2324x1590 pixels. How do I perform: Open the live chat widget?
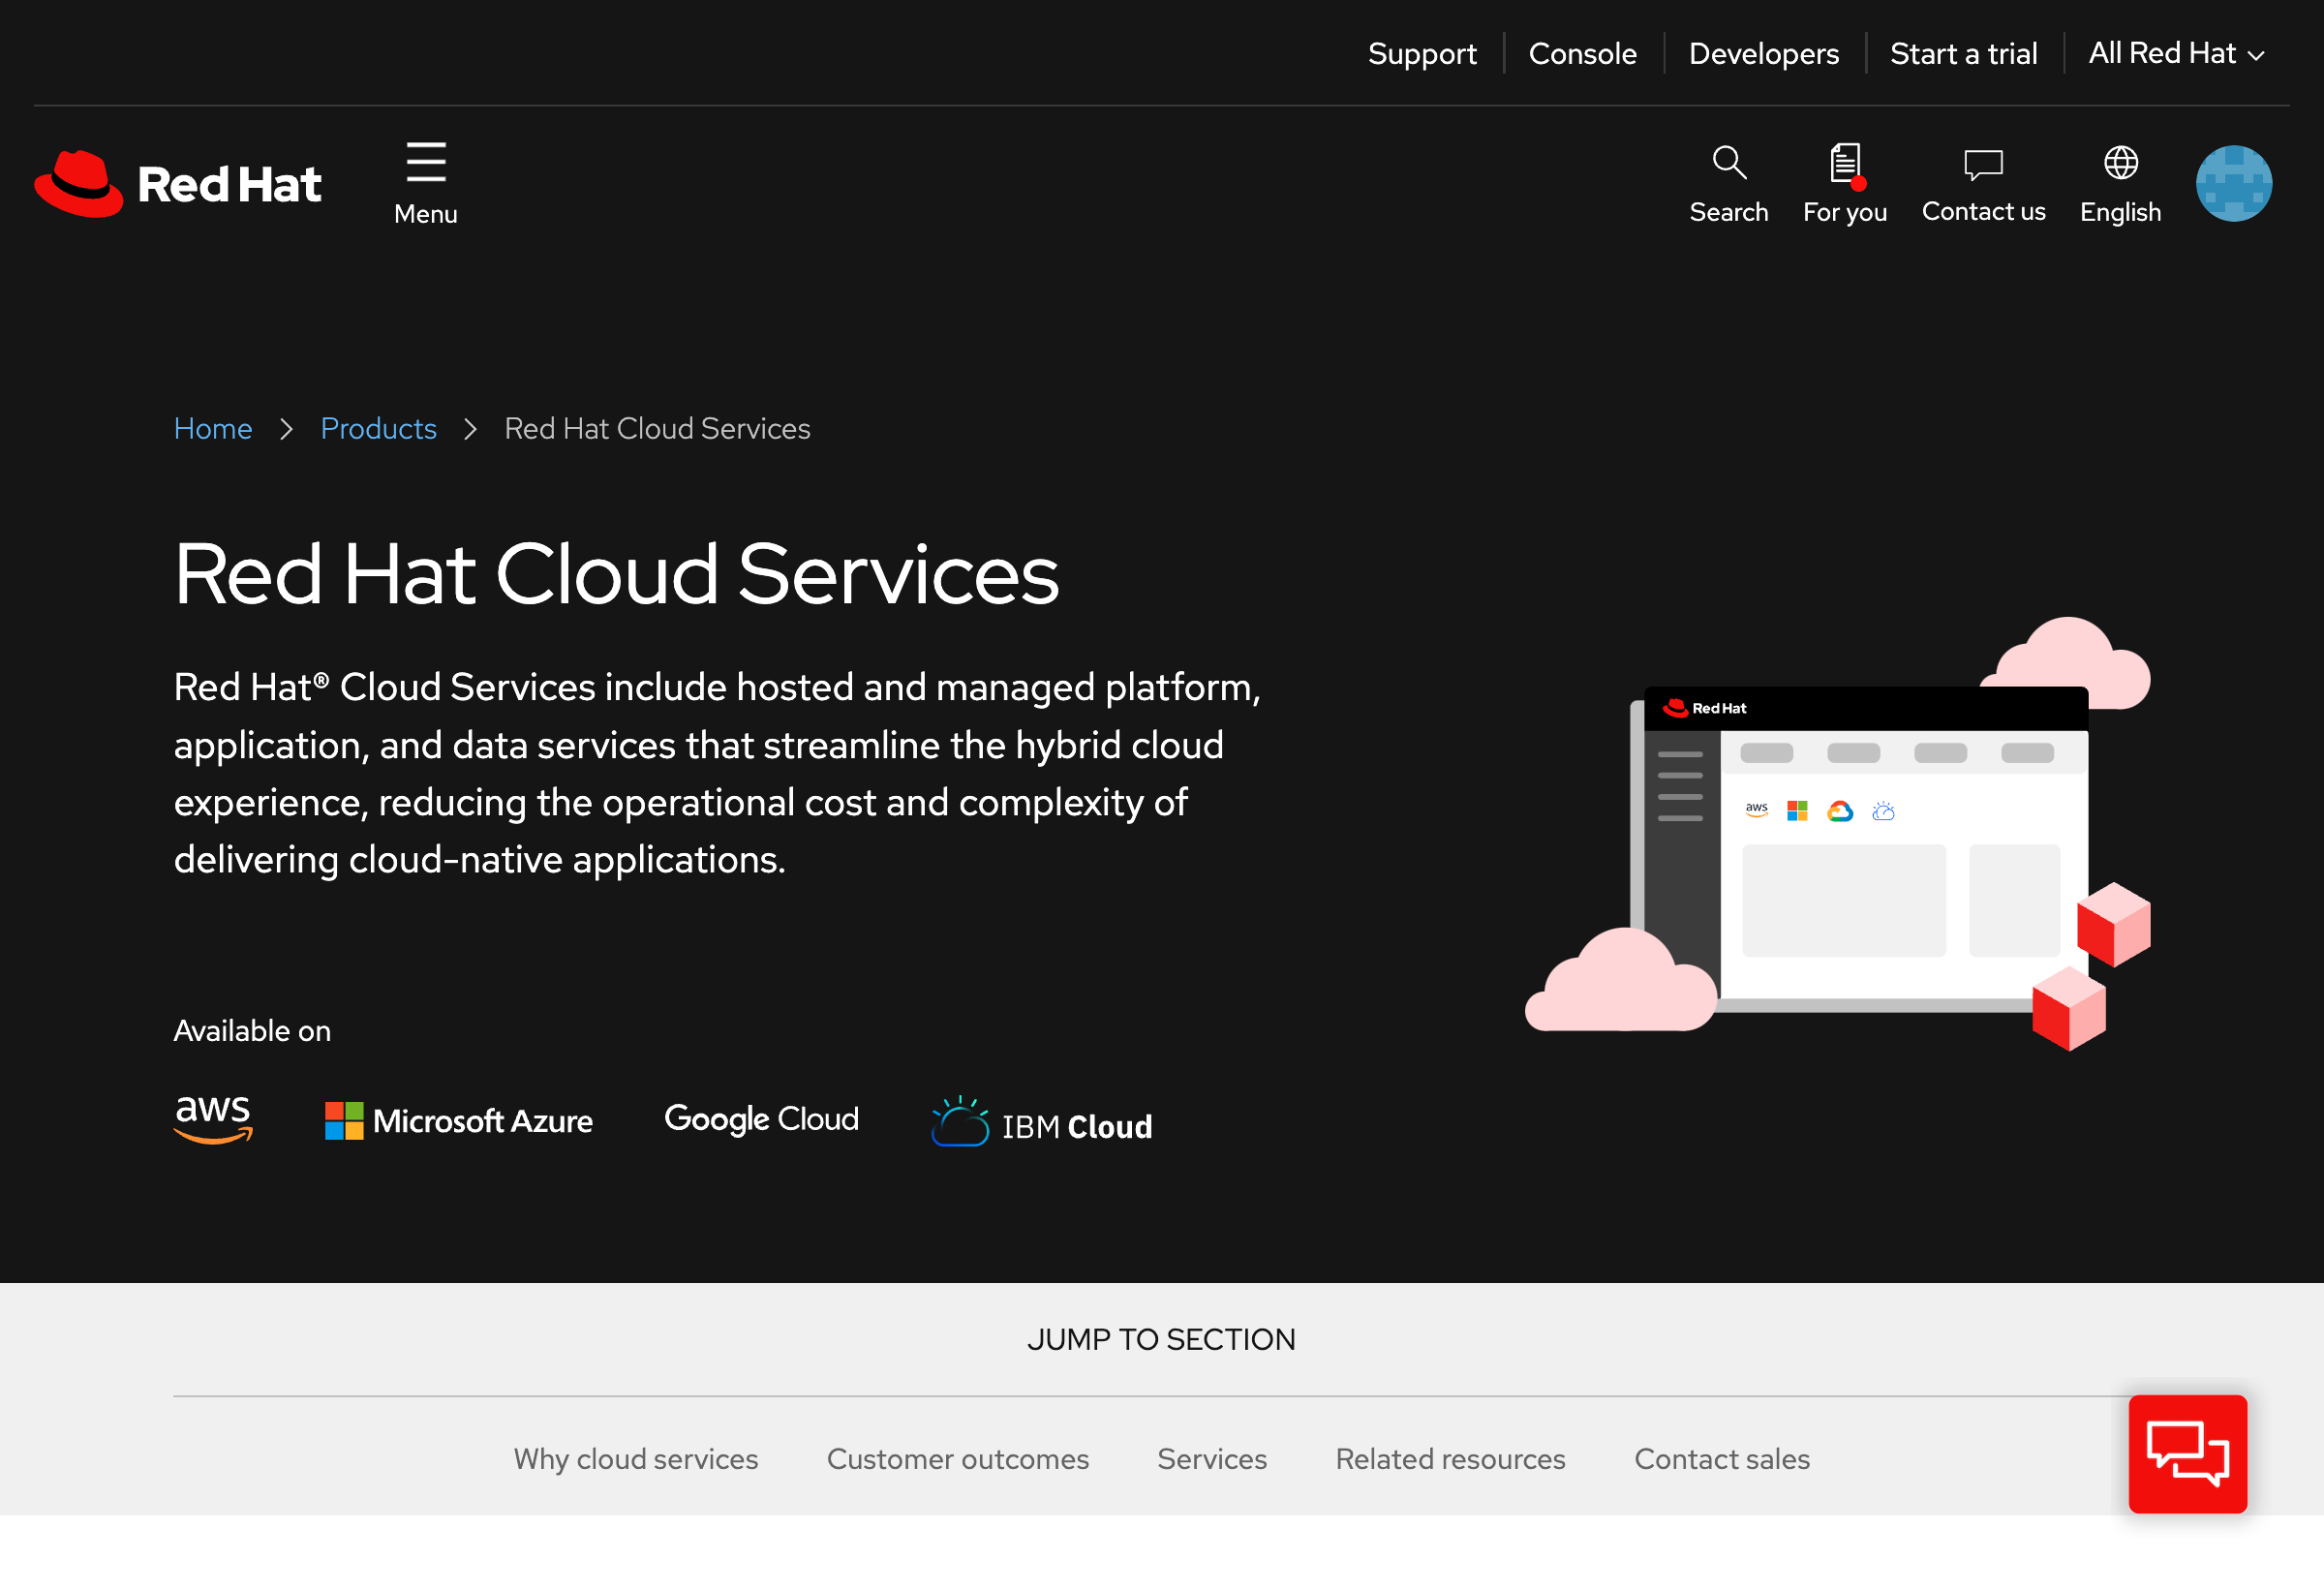(2188, 1453)
